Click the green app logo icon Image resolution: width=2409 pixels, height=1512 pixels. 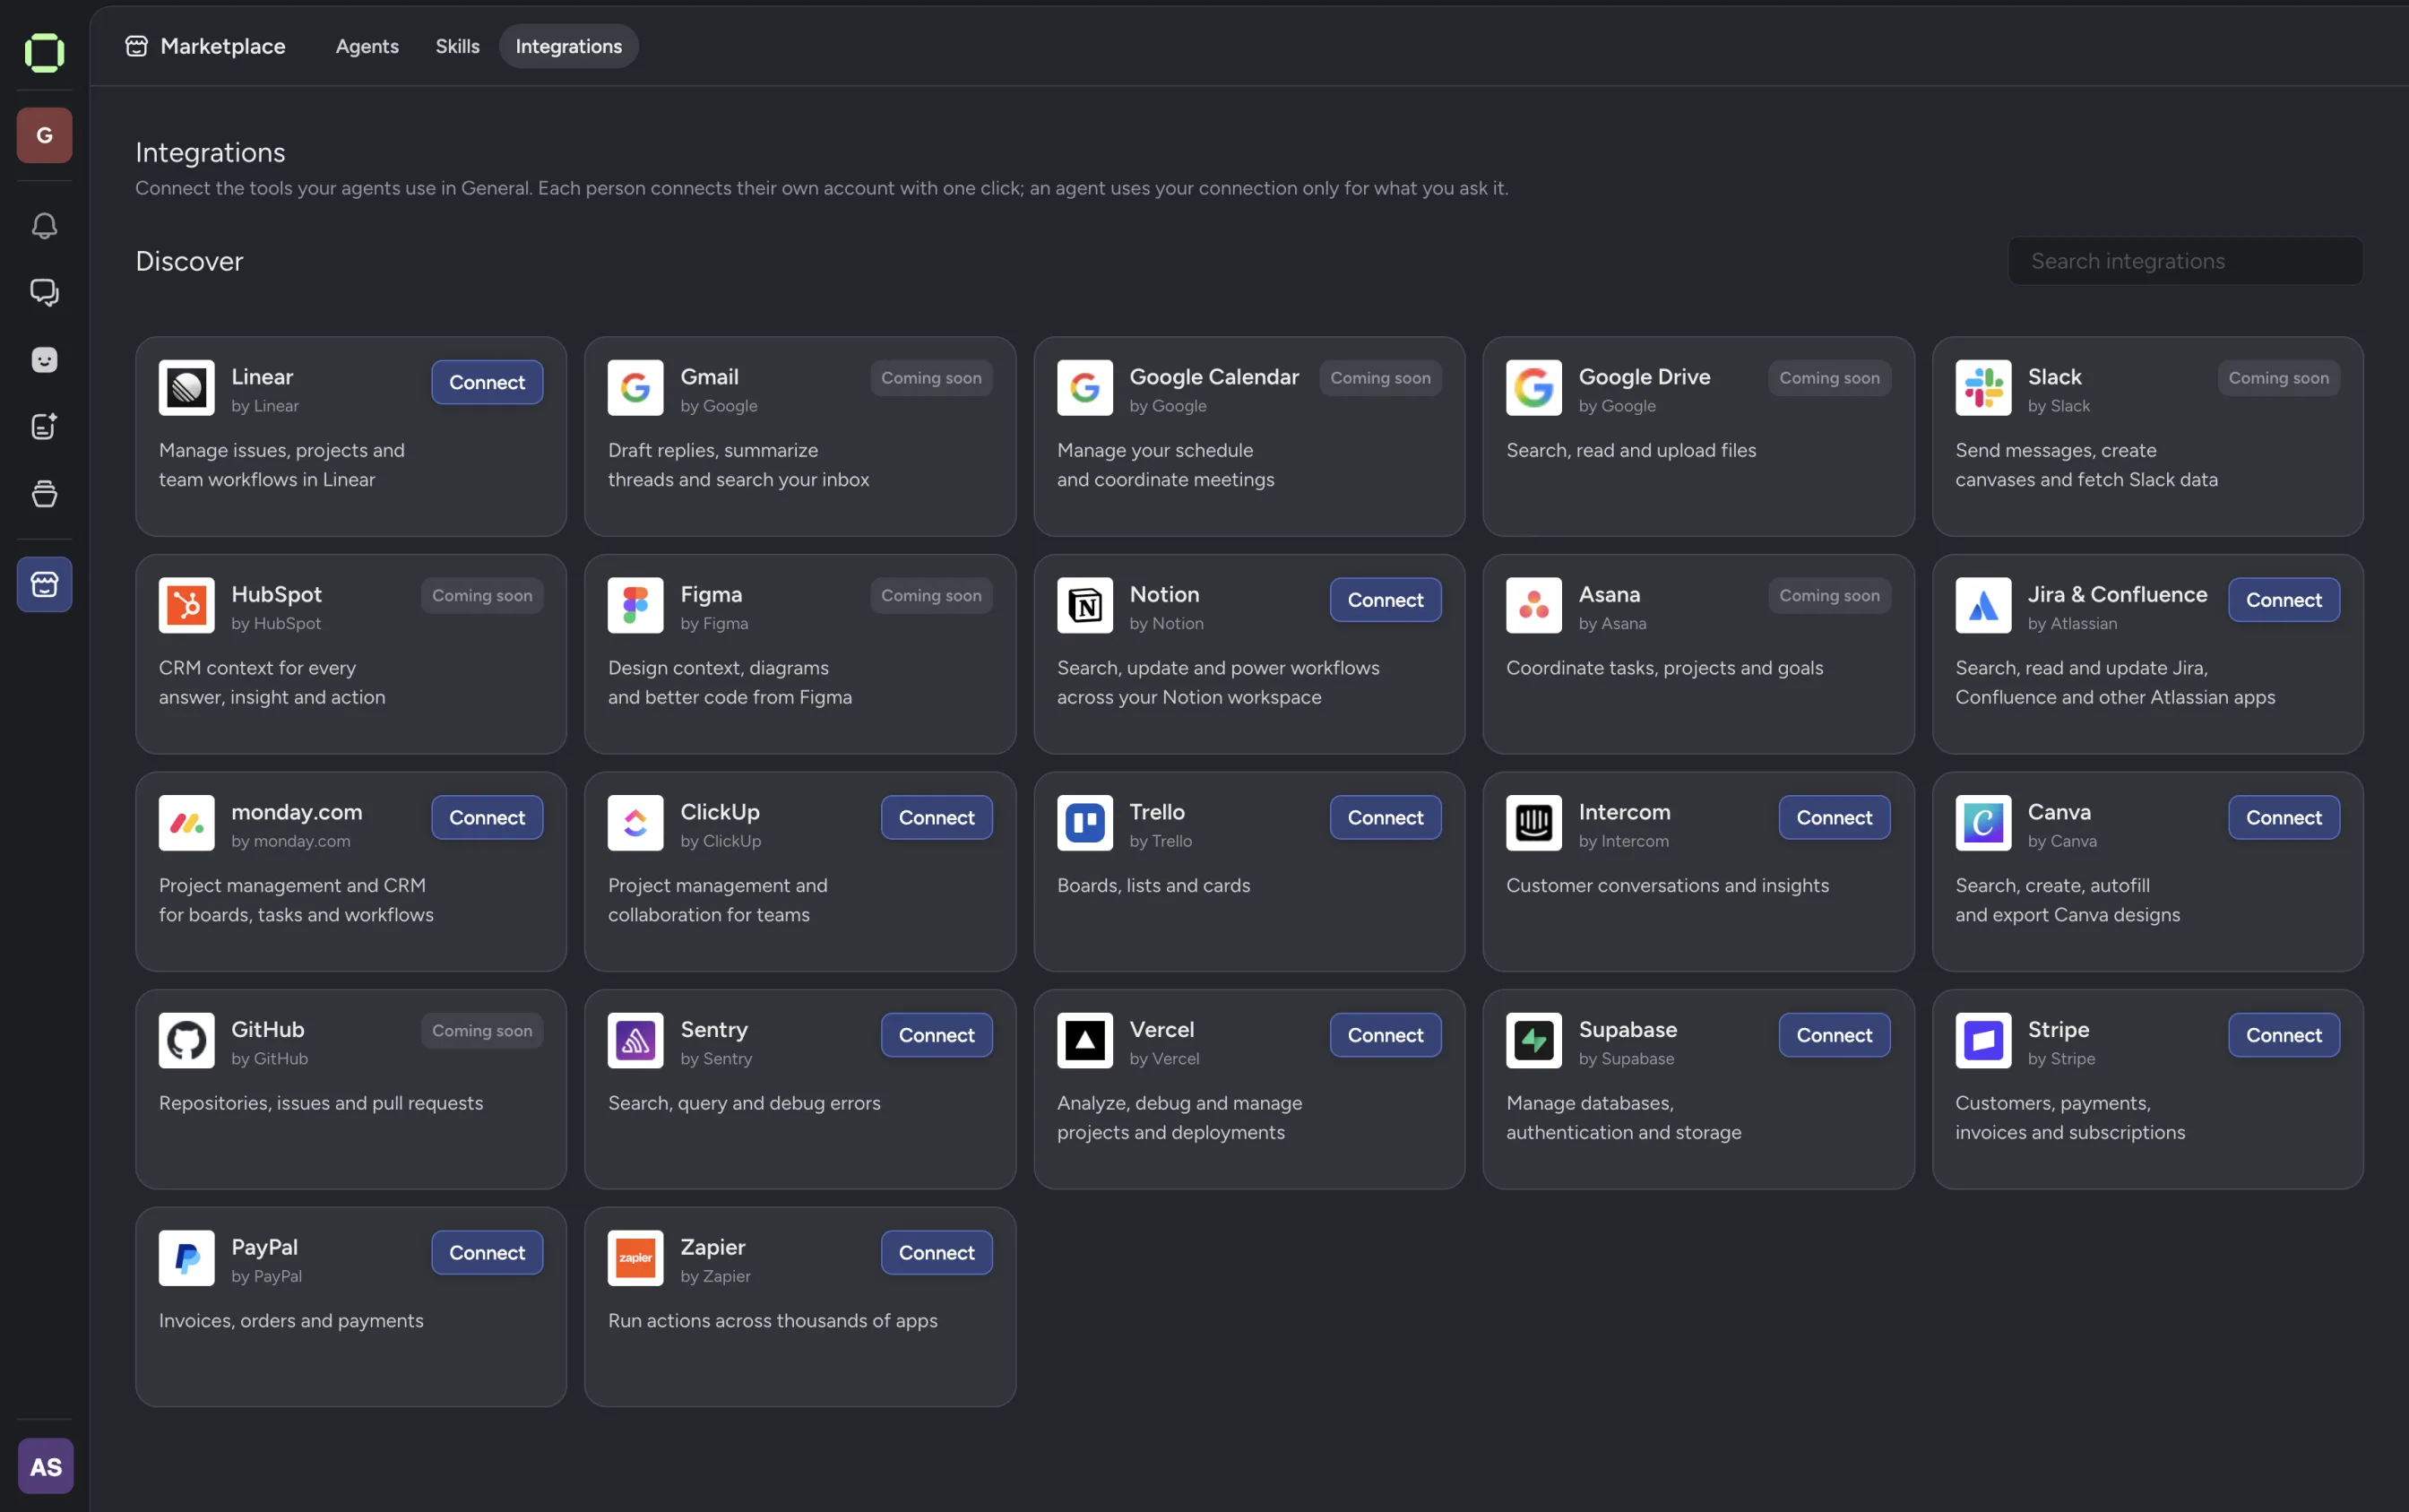[44, 52]
